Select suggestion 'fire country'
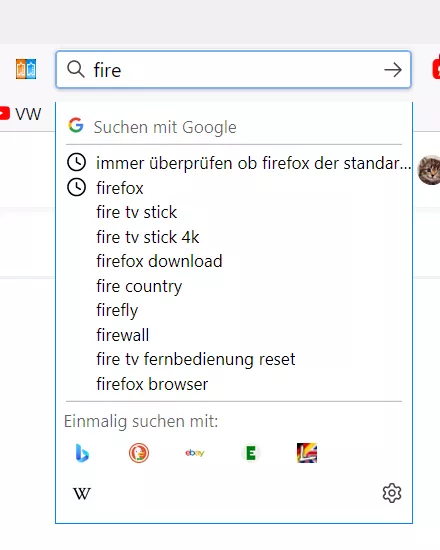This screenshot has width=440, height=550. [234, 286]
